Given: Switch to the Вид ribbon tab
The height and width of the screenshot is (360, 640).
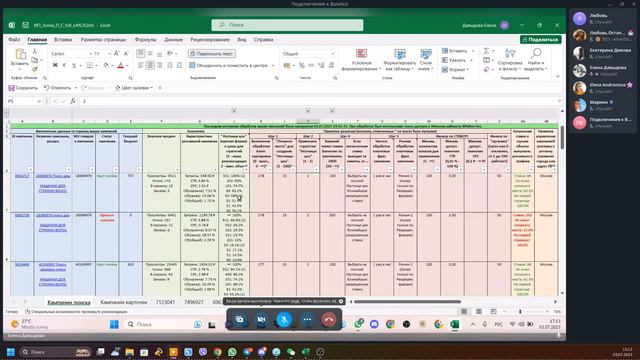Looking at the screenshot, I should [242, 40].
